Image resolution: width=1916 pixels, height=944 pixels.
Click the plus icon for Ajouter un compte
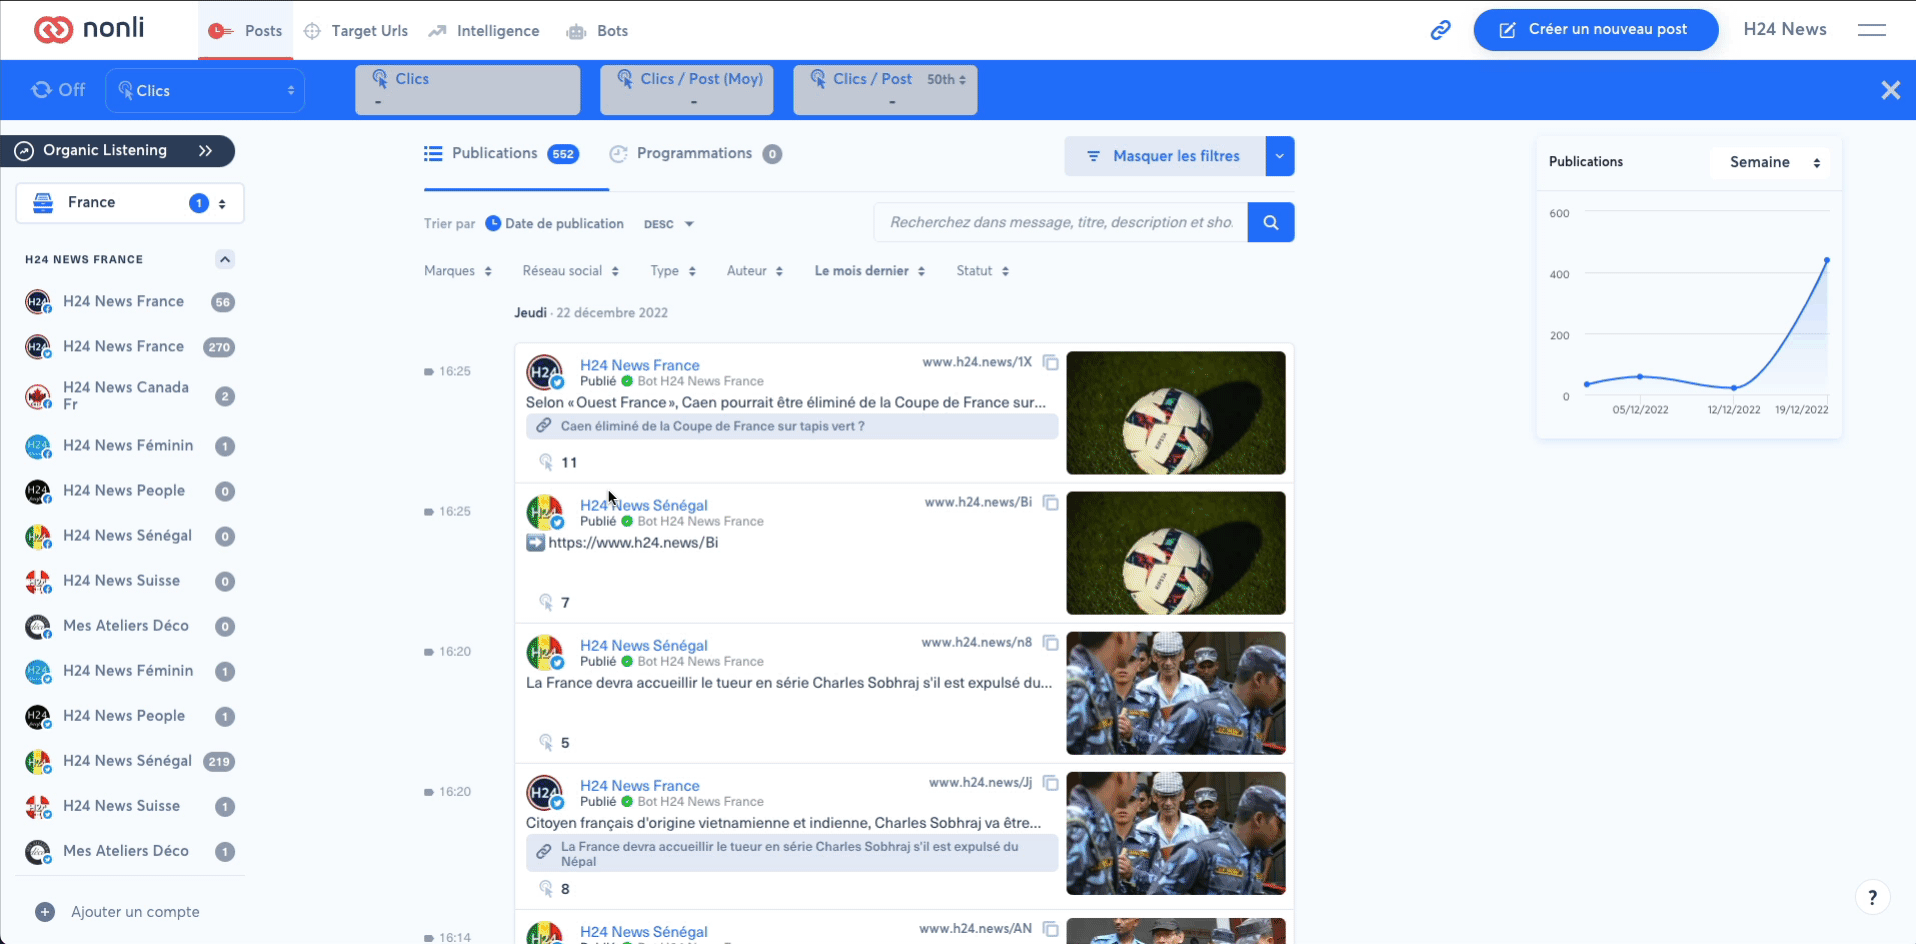point(45,912)
